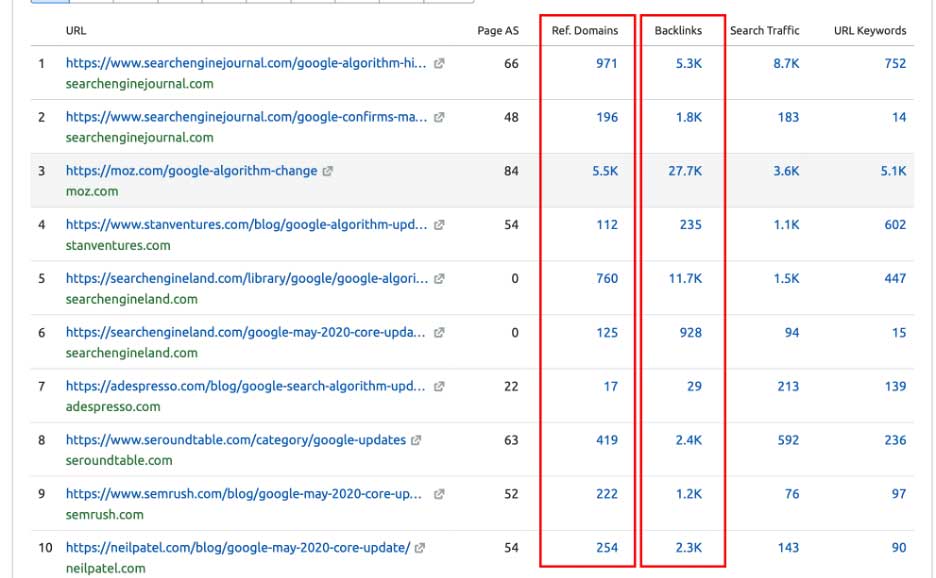Sort by Page AS column header
This screenshot has width=936, height=578.
click(x=498, y=30)
